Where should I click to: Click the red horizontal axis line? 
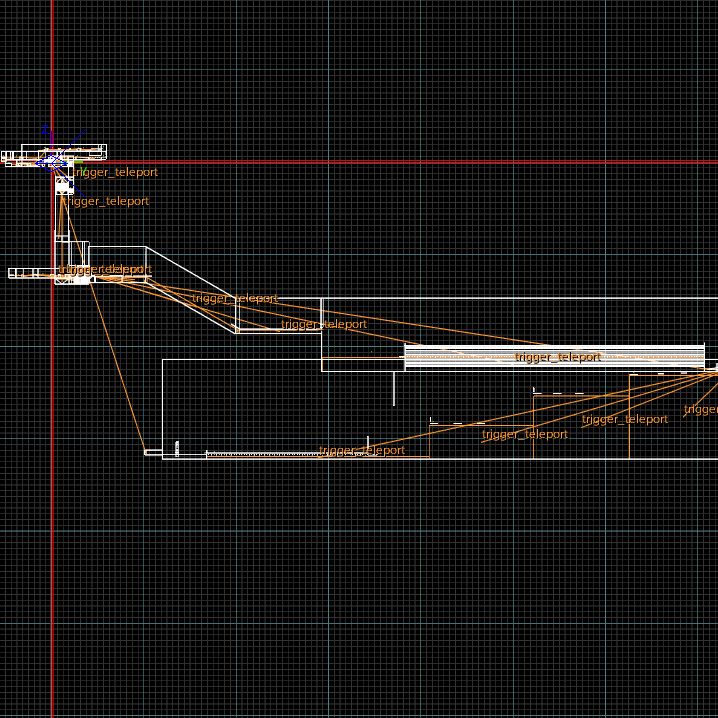pyautogui.click(x=400, y=161)
